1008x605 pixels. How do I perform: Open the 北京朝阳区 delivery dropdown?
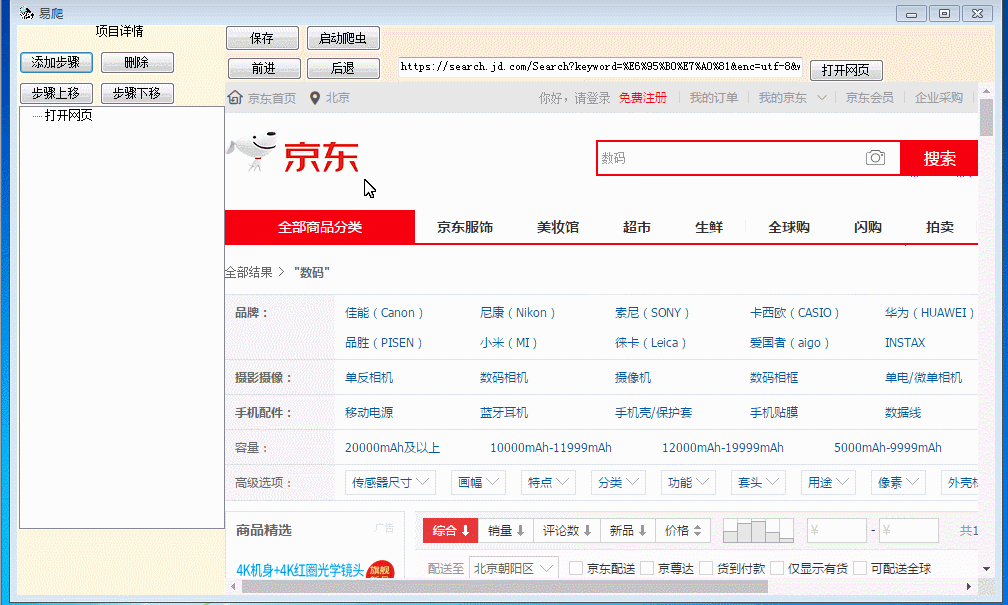pyautogui.click(x=514, y=568)
